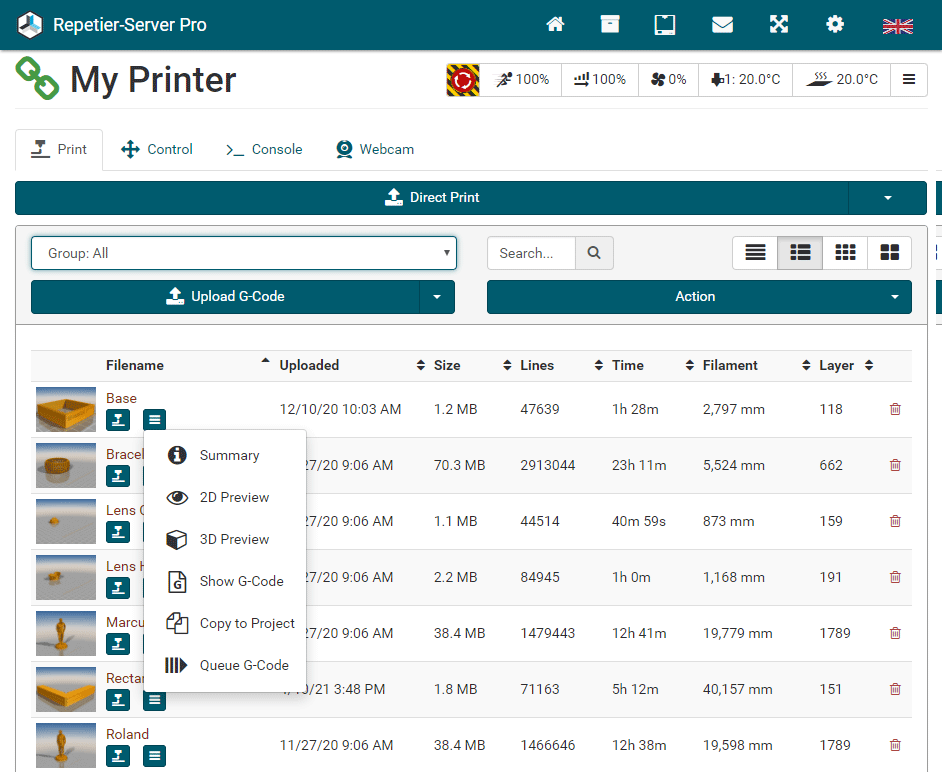The height and width of the screenshot is (772, 942).
Task: Switch to small grid thumbnail view
Action: pyautogui.click(x=845, y=253)
